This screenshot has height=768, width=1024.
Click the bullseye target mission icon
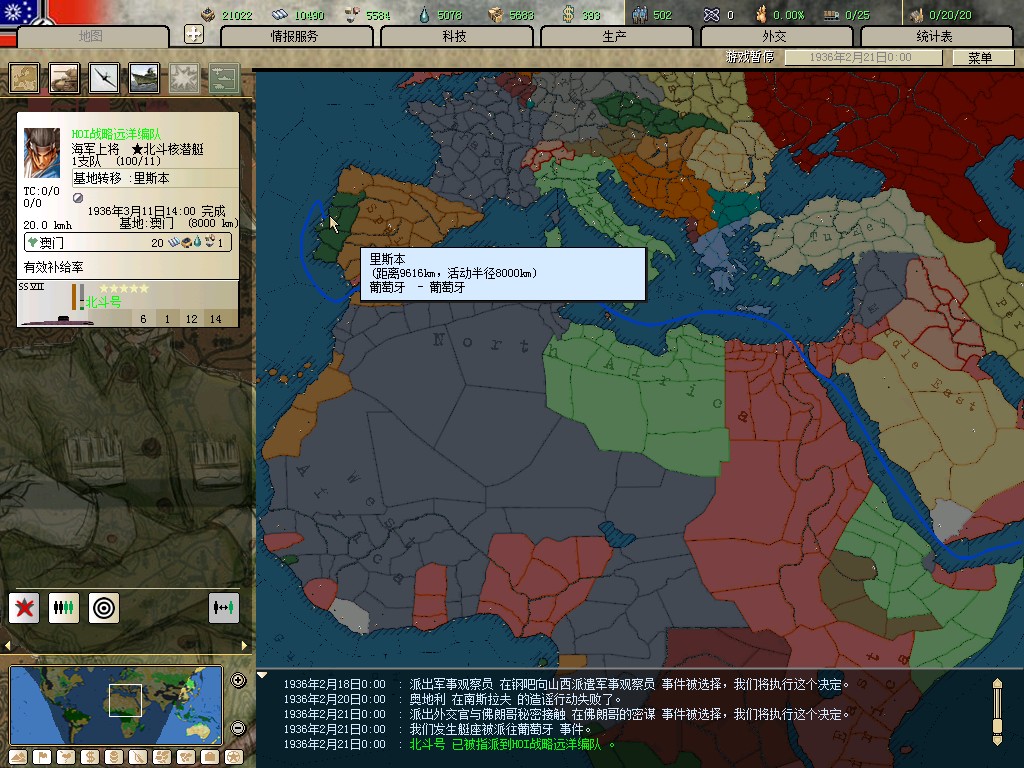click(x=103, y=607)
